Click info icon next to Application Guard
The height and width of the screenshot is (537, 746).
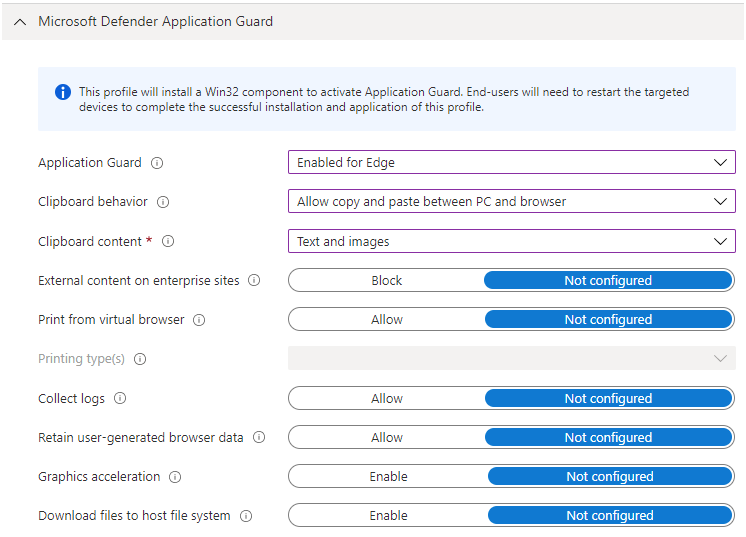(x=157, y=163)
